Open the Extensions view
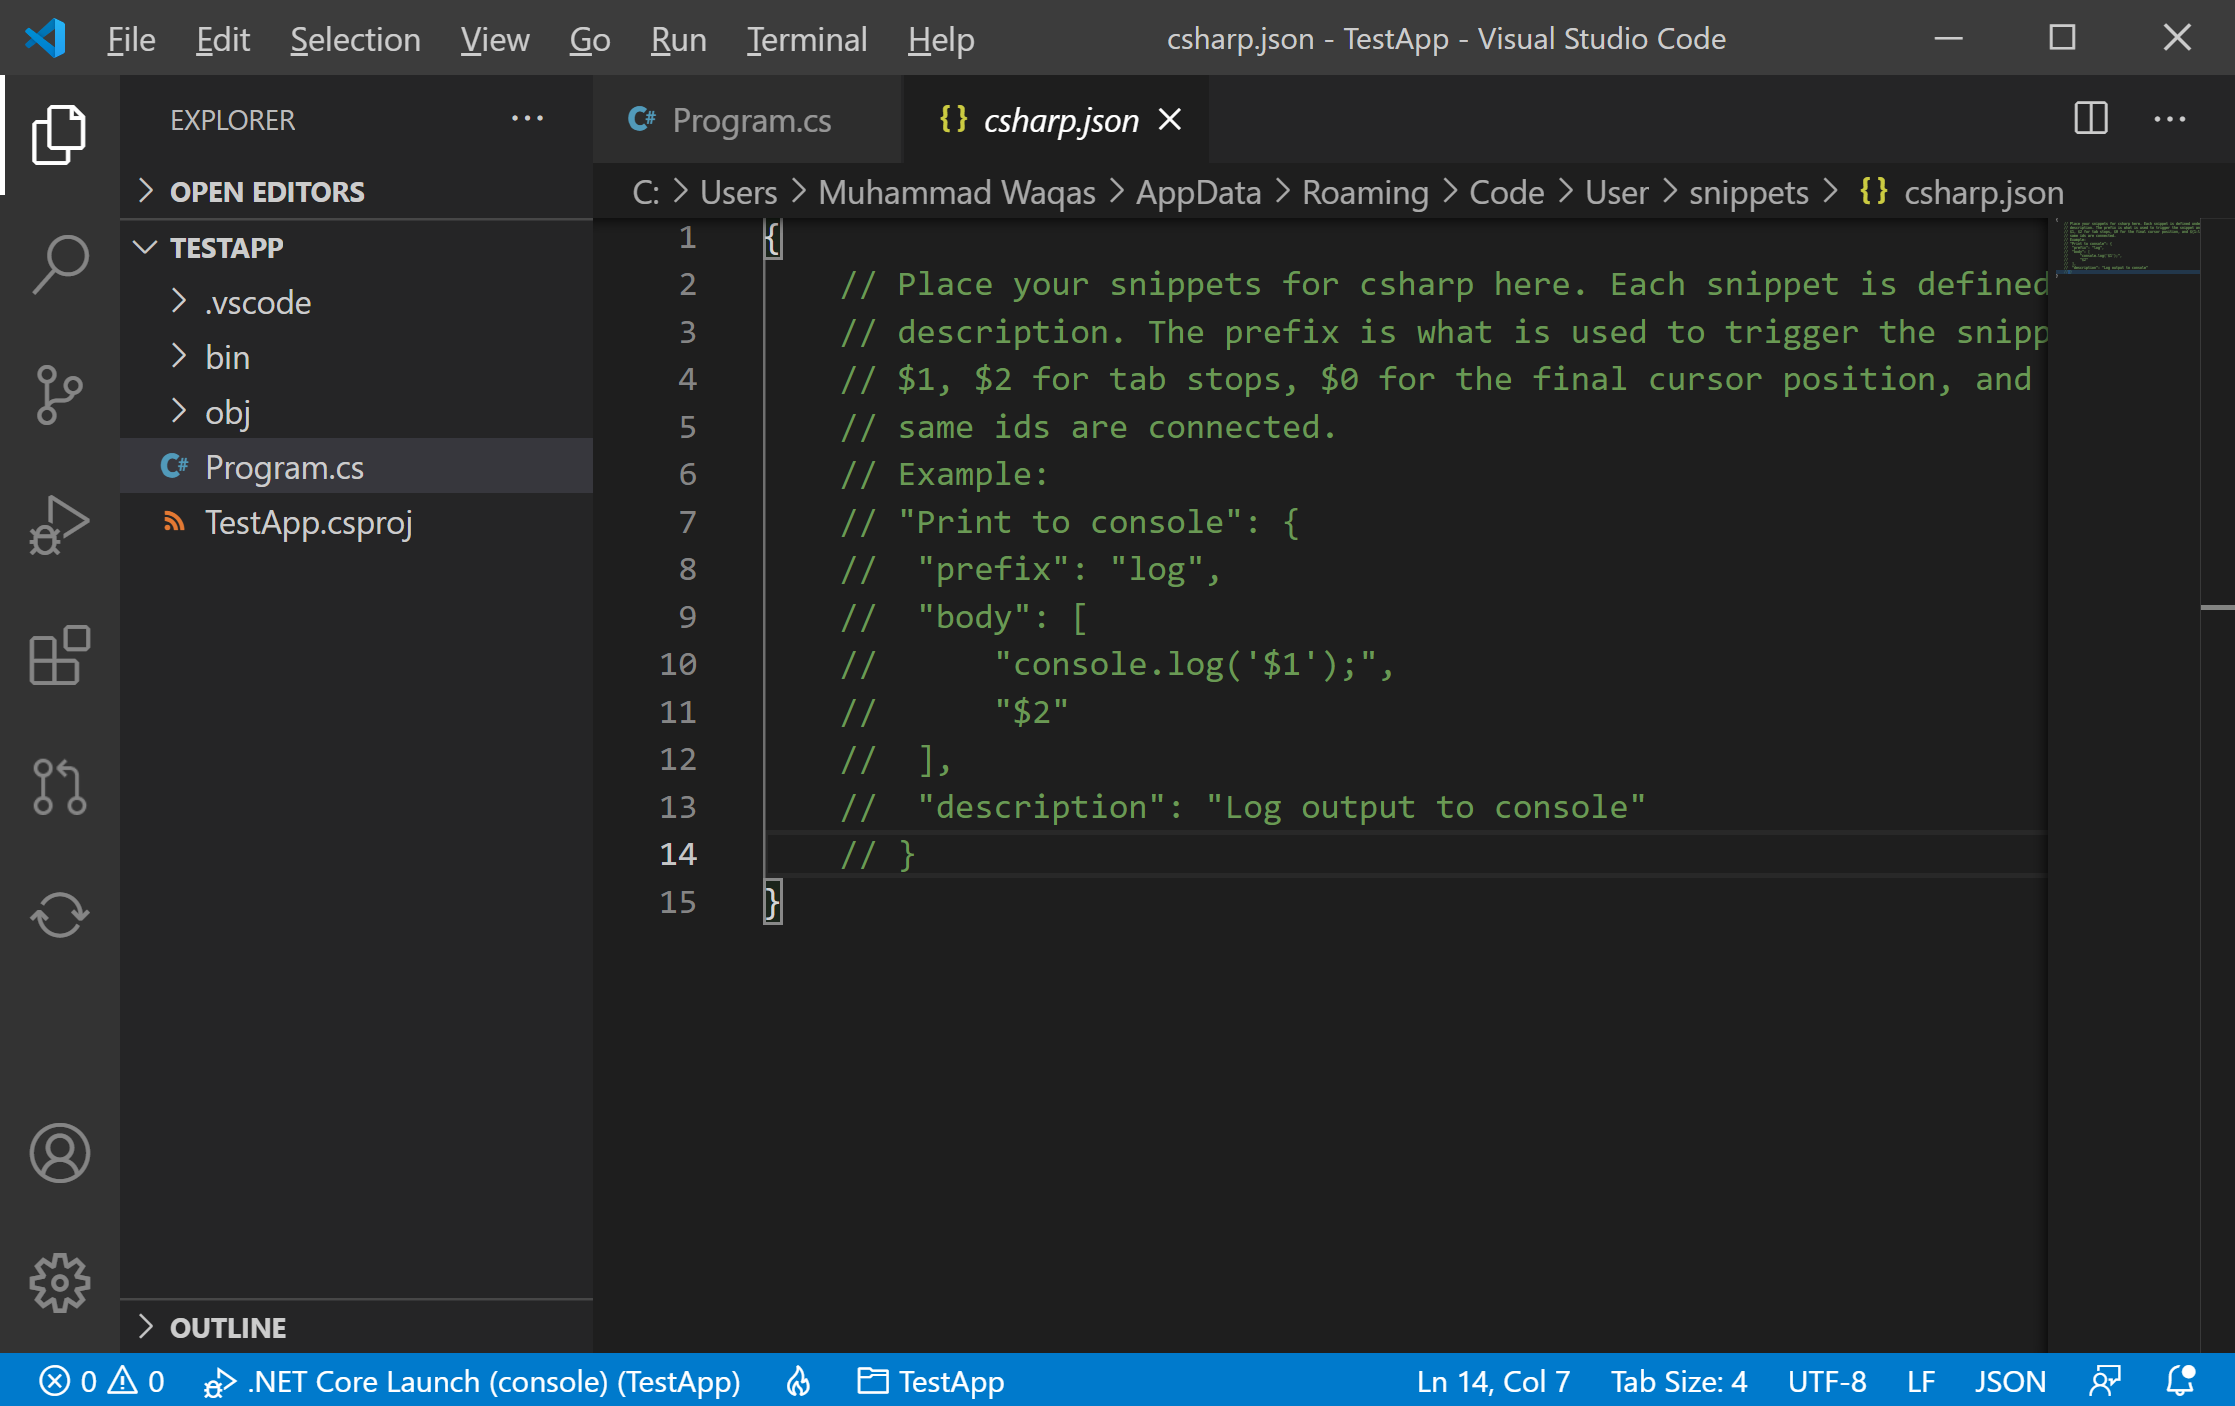This screenshot has width=2235, height=1406. point(60,655)
